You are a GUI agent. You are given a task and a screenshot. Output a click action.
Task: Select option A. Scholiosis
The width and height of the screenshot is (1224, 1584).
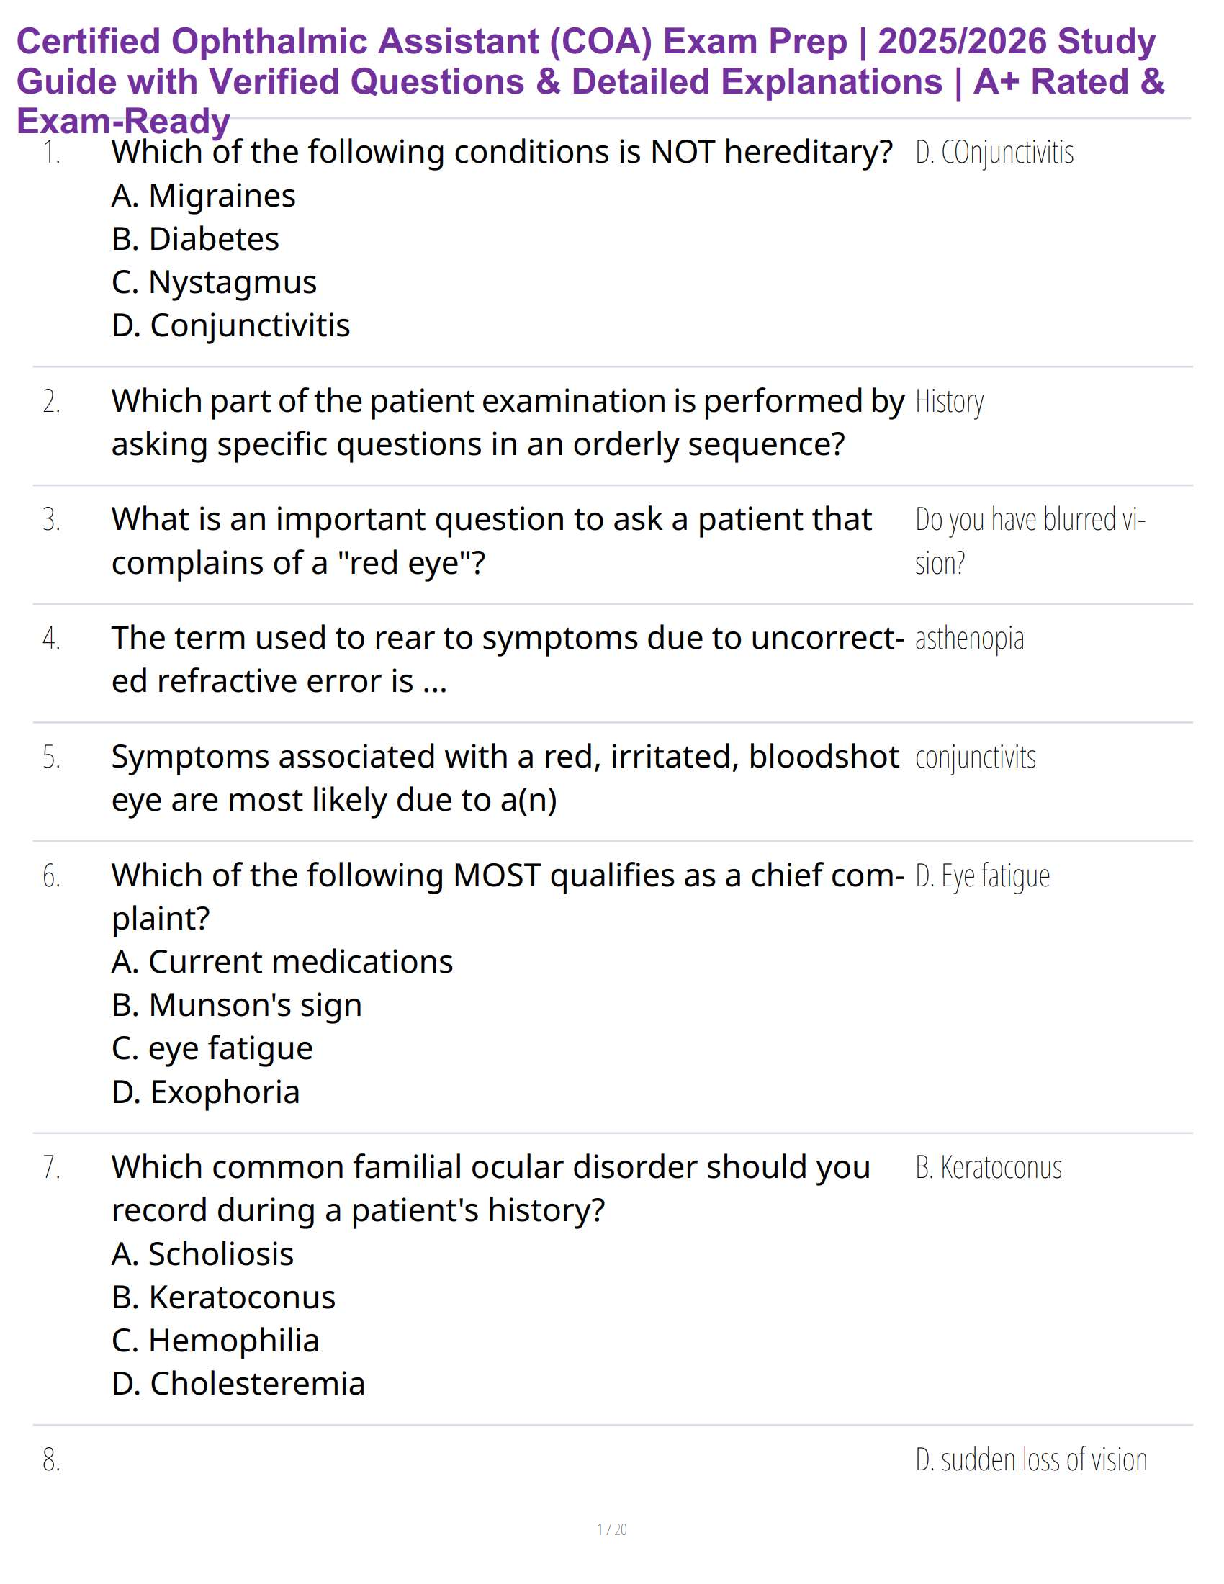pos(202,1254)
